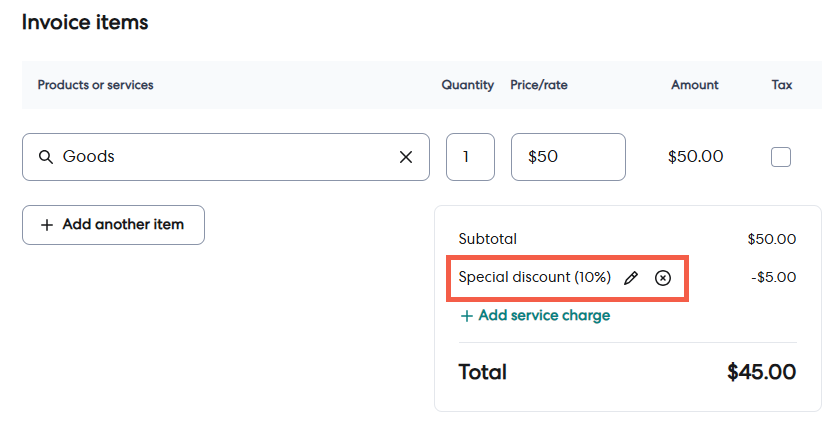
Task: Click the Add service charge link text
Action: (544, 316)
